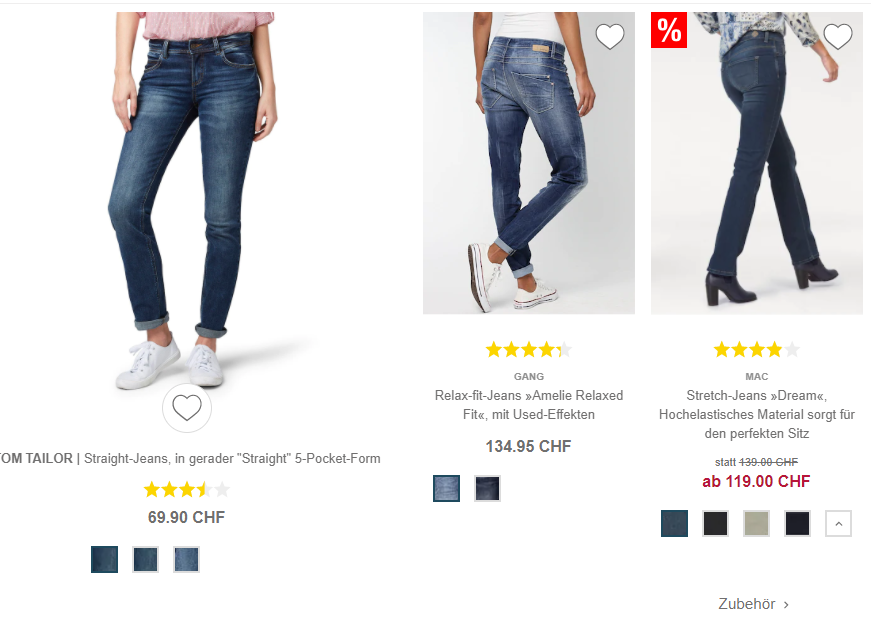872x622 pixels.
Task: Open star rating of MAC Dream jeans
Action: coord(757,349)
